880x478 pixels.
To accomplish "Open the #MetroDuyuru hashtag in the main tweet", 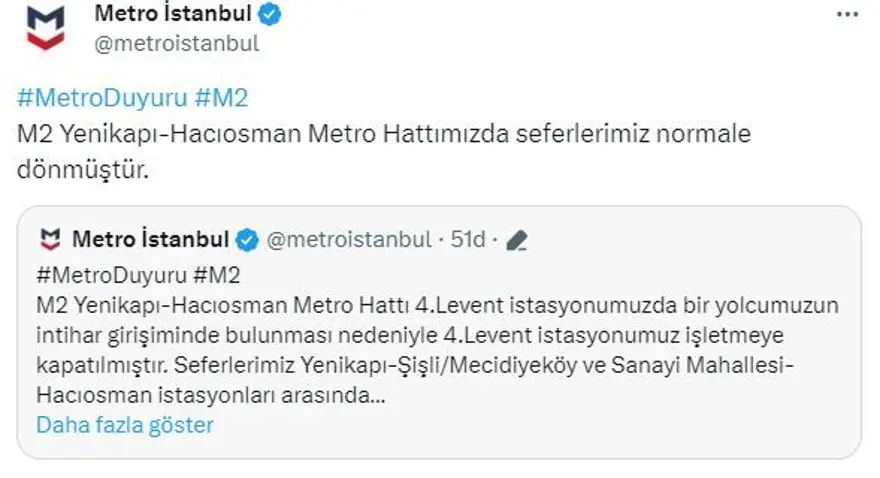I will (x=99, y=98).
